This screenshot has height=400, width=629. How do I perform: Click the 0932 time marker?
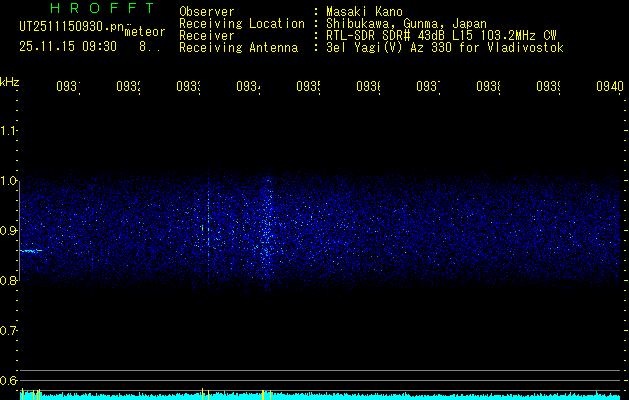(128, 87)
